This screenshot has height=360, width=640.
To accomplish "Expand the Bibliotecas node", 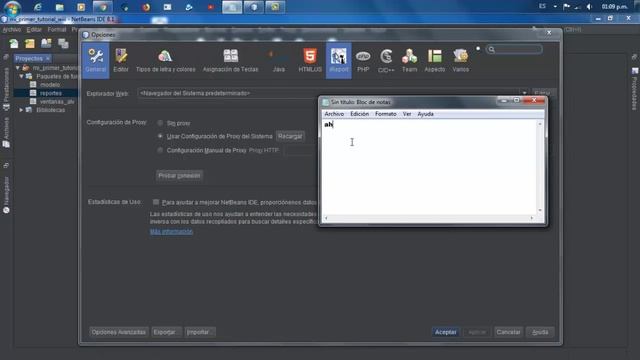I will click(x=21, y=110).
